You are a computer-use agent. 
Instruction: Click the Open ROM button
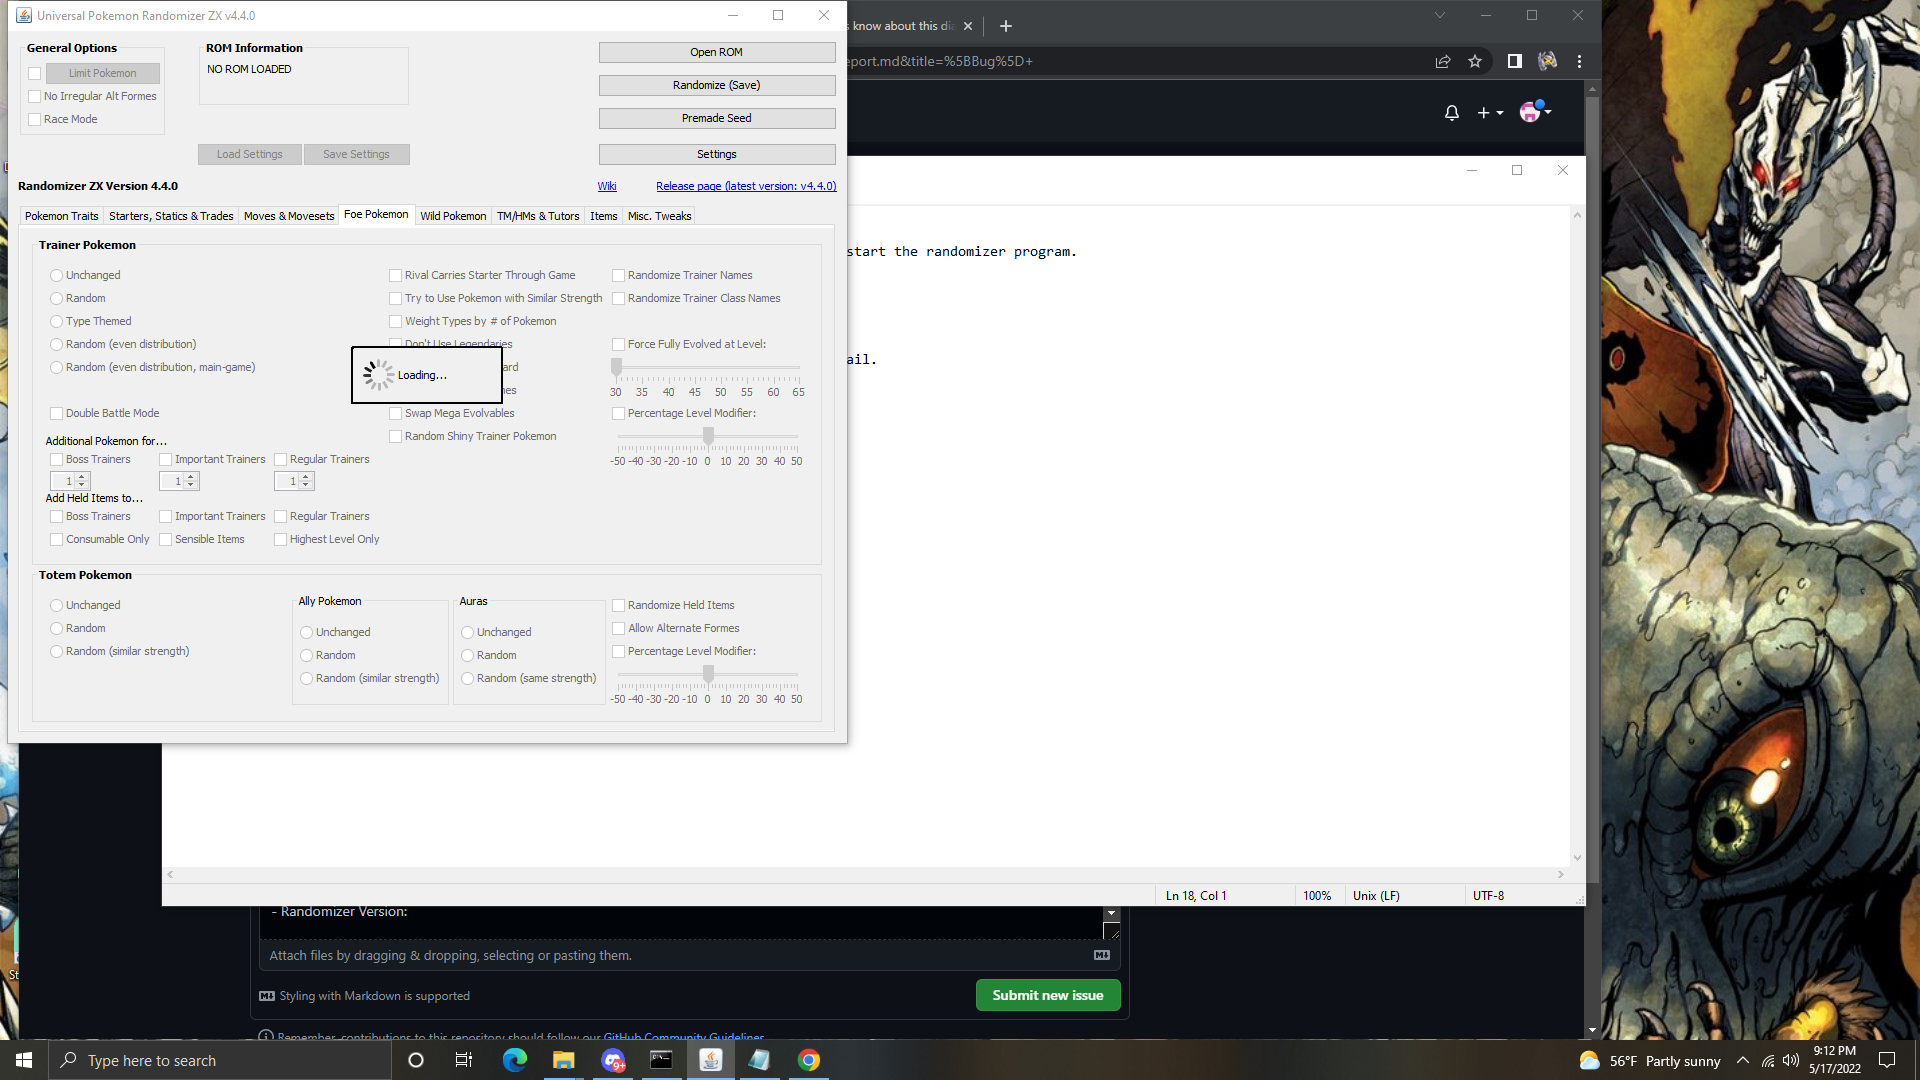coord(717,52)
